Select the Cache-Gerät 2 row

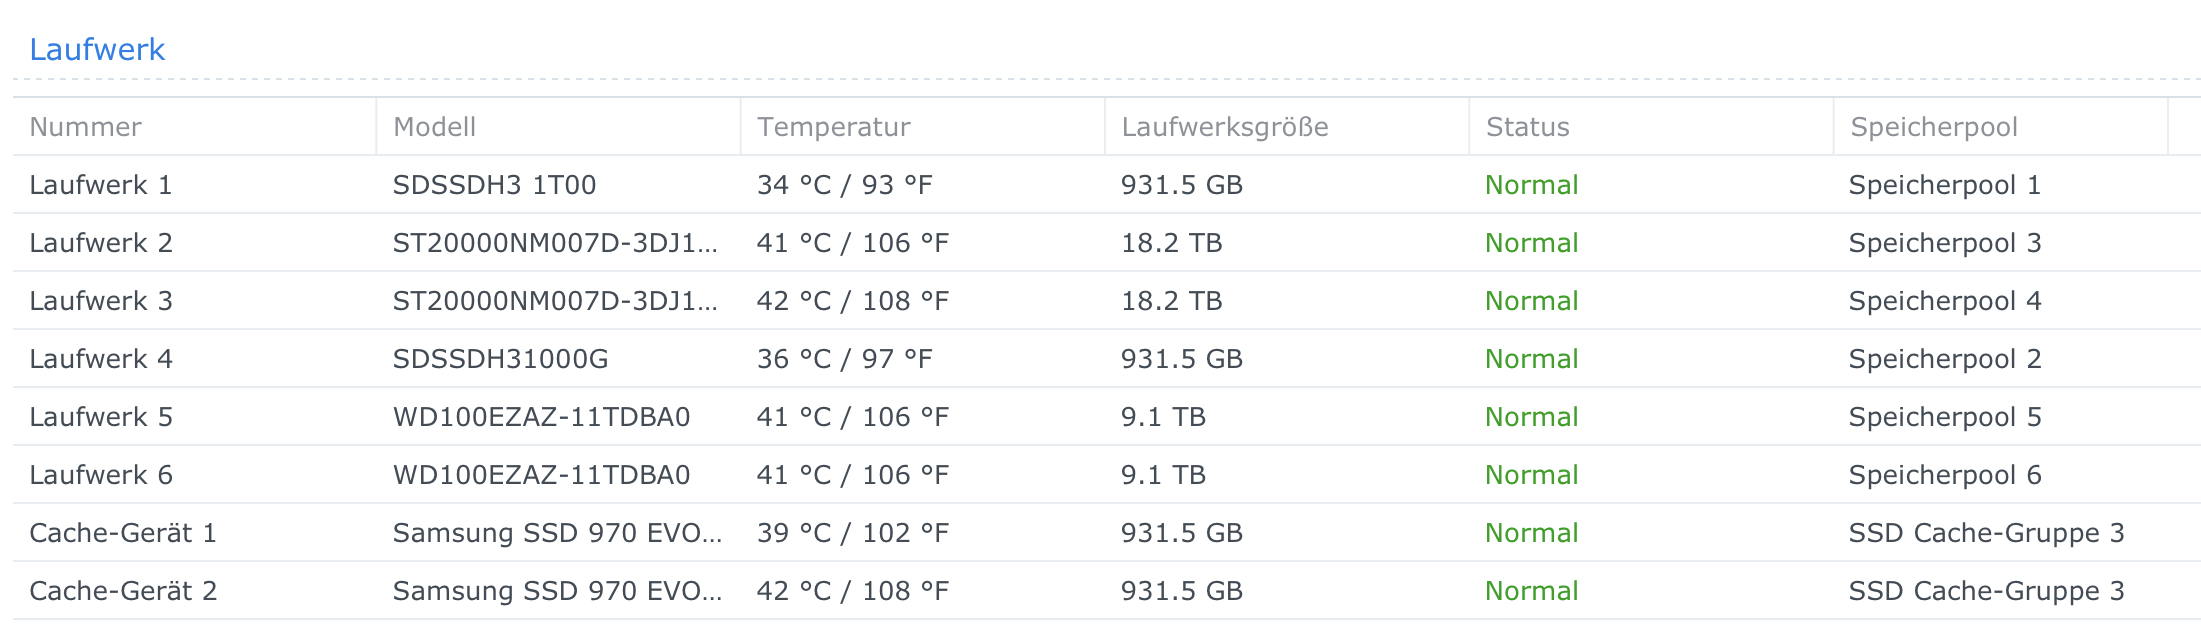[123, 591]
